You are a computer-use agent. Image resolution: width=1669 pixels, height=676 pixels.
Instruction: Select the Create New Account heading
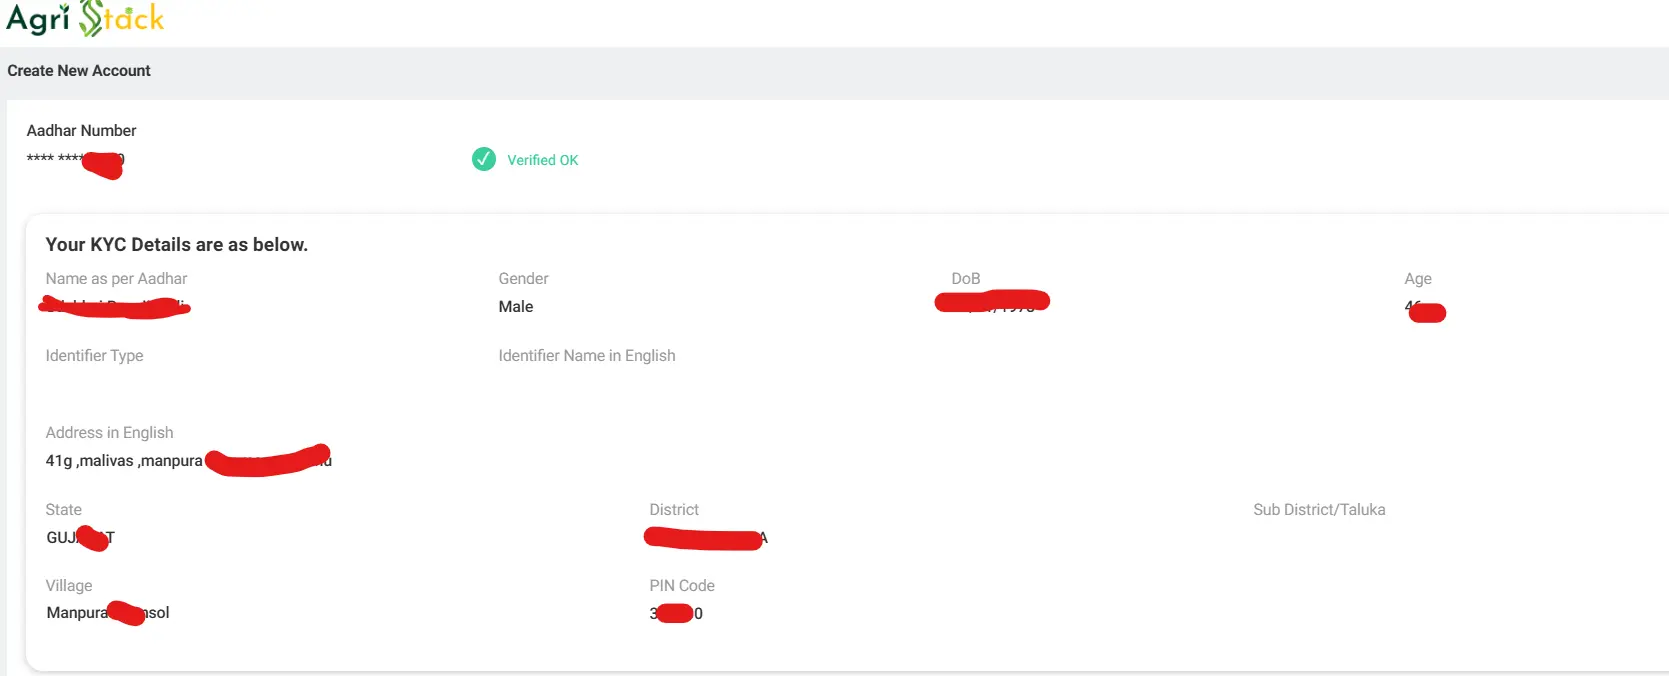click(79, 71)
